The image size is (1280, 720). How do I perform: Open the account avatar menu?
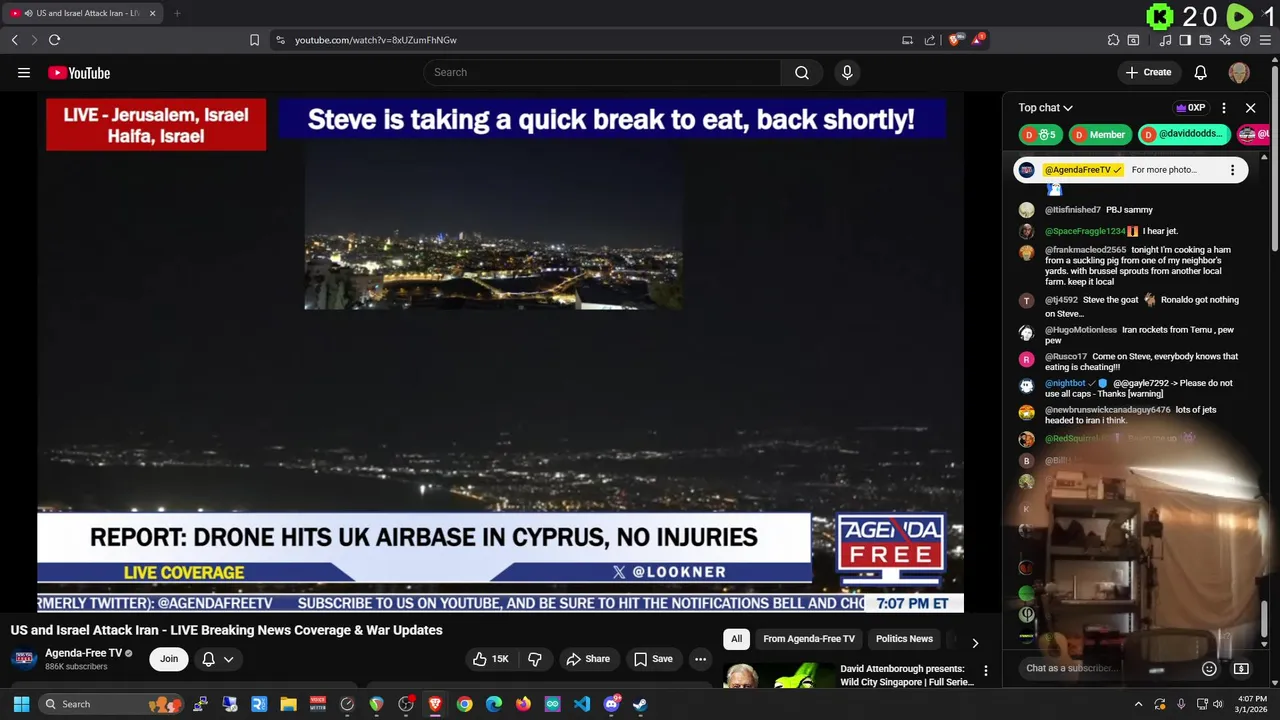(x=1239, y=72)
